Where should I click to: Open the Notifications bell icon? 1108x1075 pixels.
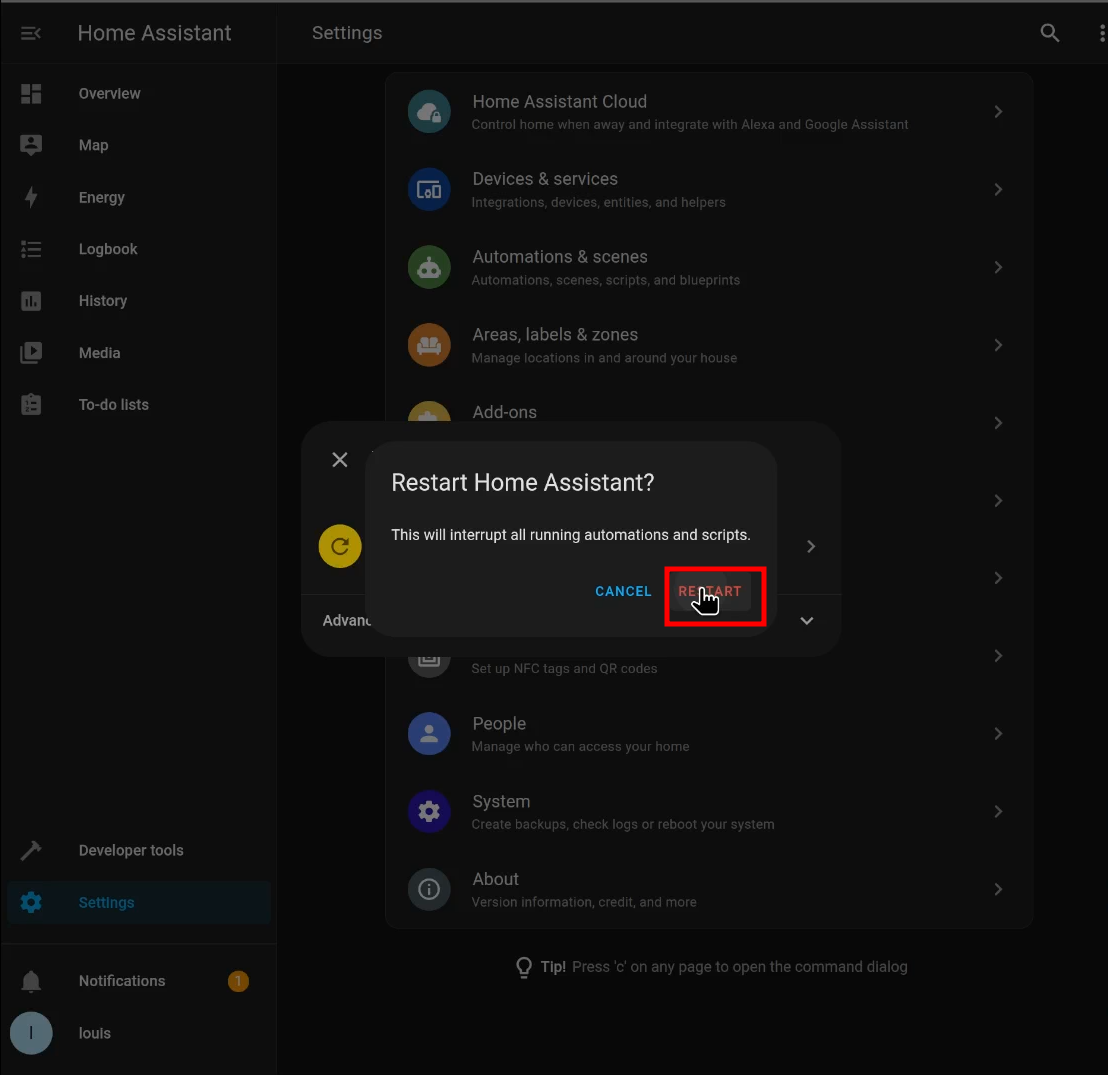31,981
